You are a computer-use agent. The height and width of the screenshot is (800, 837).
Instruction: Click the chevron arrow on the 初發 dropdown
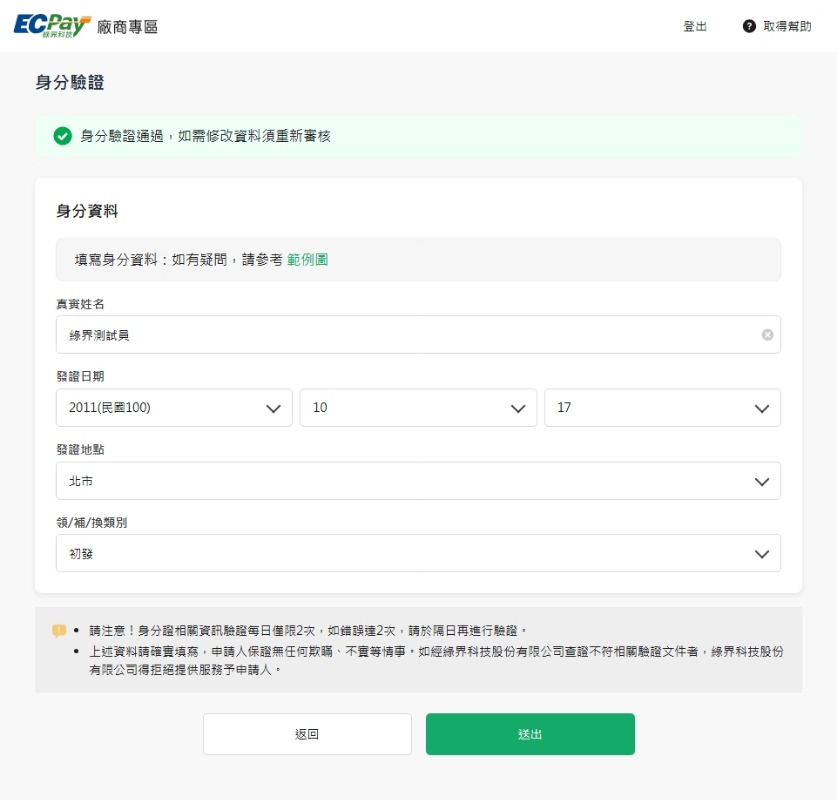coord(761,553)
